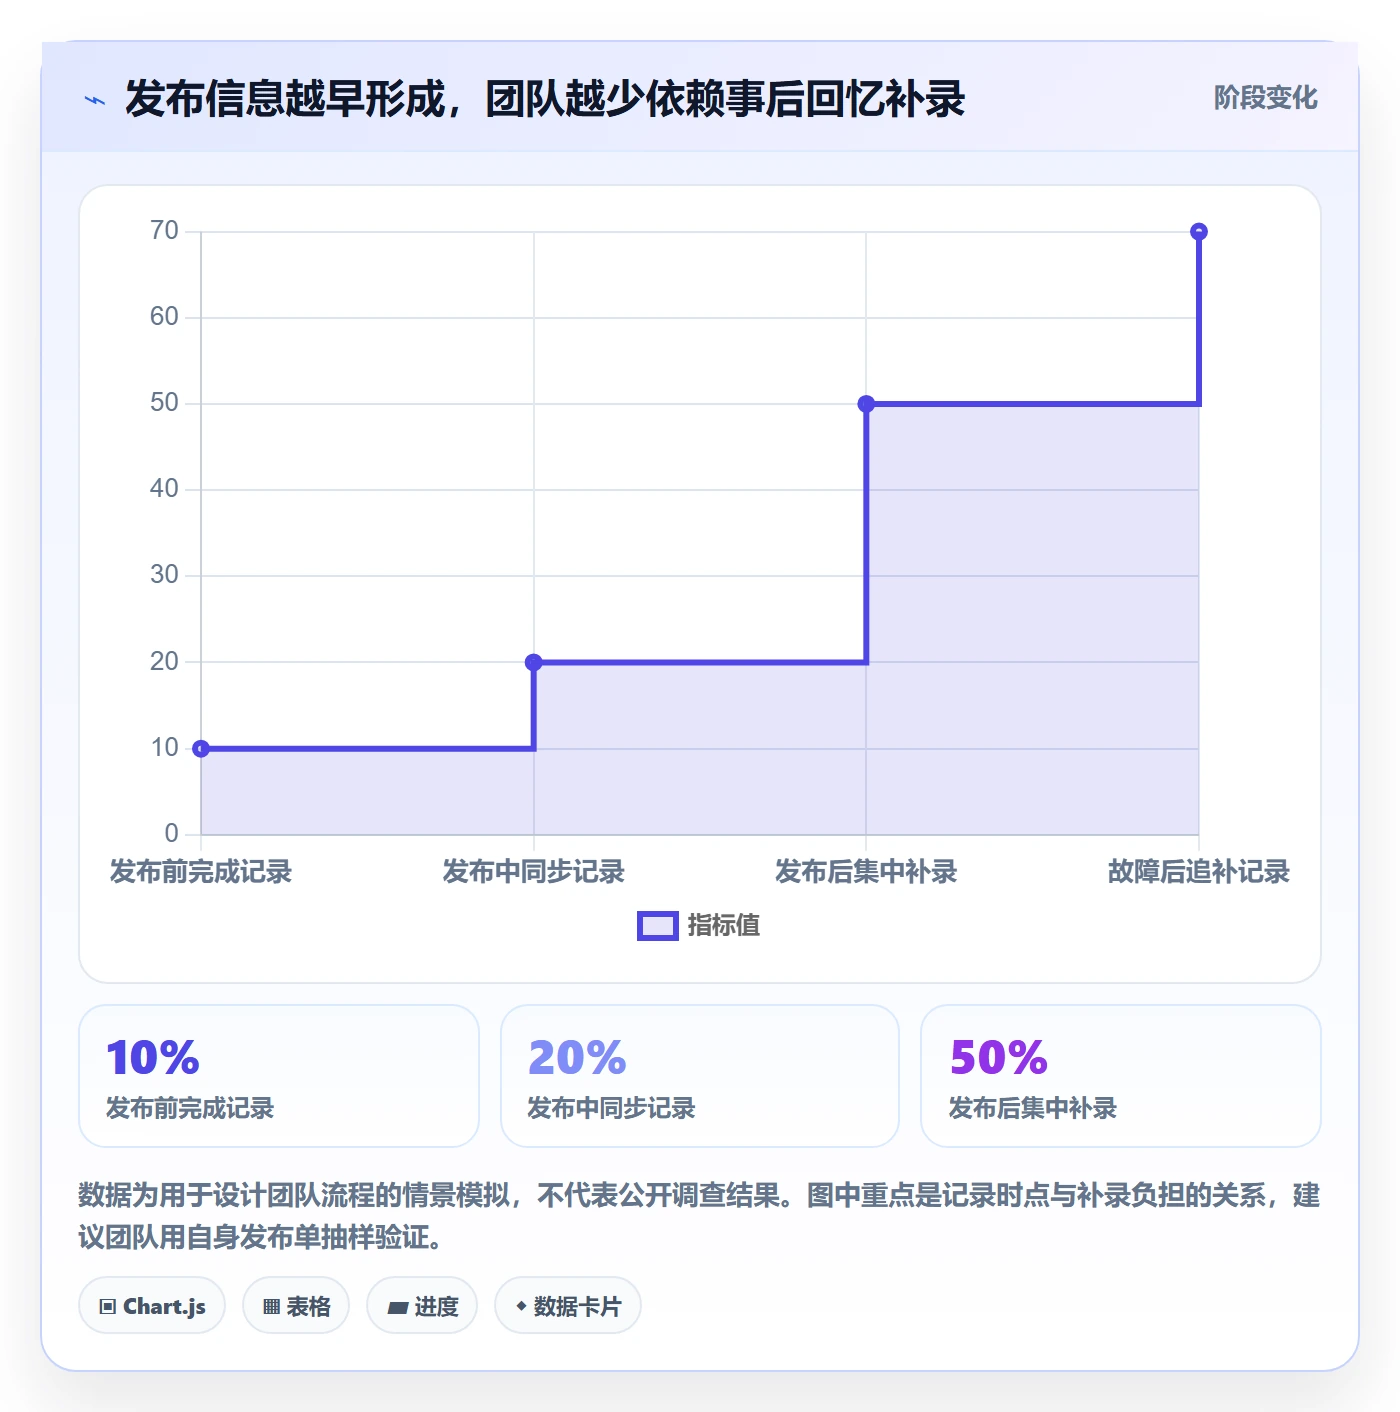This screenshot has height=1412, width=1400.
Task: Click the bar icon in 进度 tag
Action: pos(397,1307)
